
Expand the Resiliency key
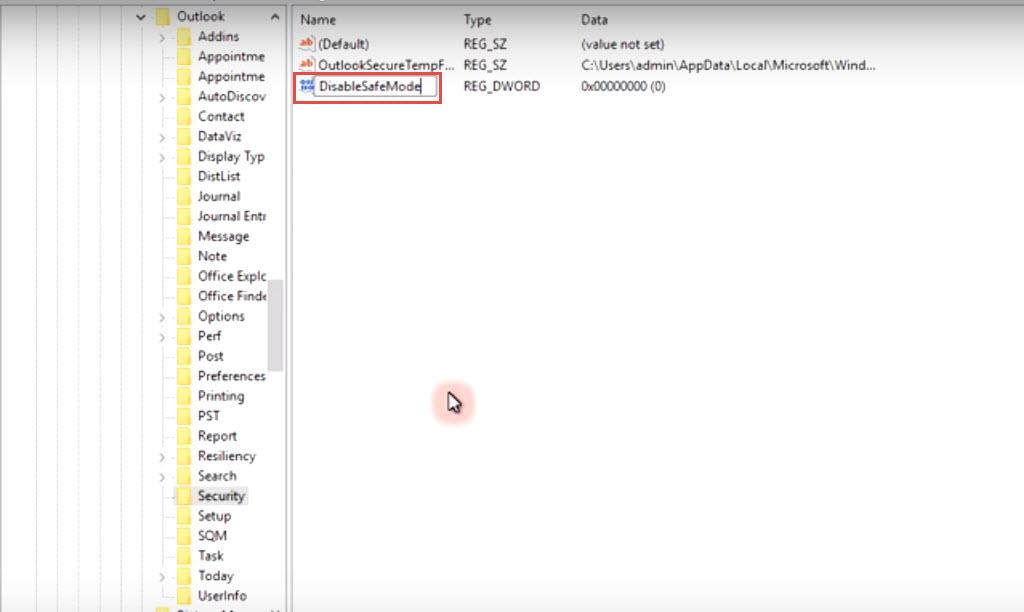point(162,457)
